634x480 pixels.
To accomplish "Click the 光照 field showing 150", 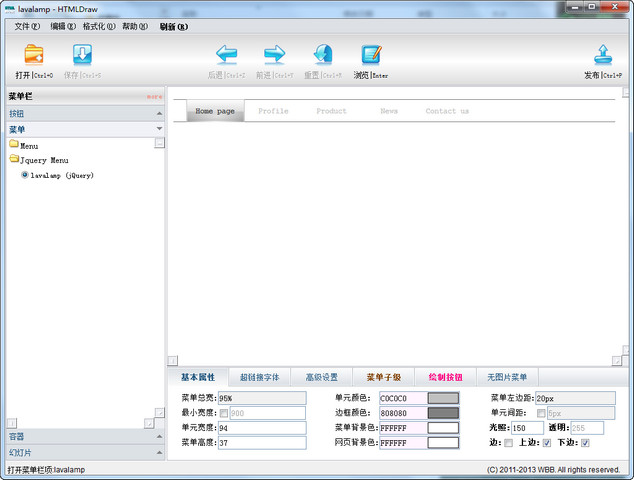I will pos(527,428).
